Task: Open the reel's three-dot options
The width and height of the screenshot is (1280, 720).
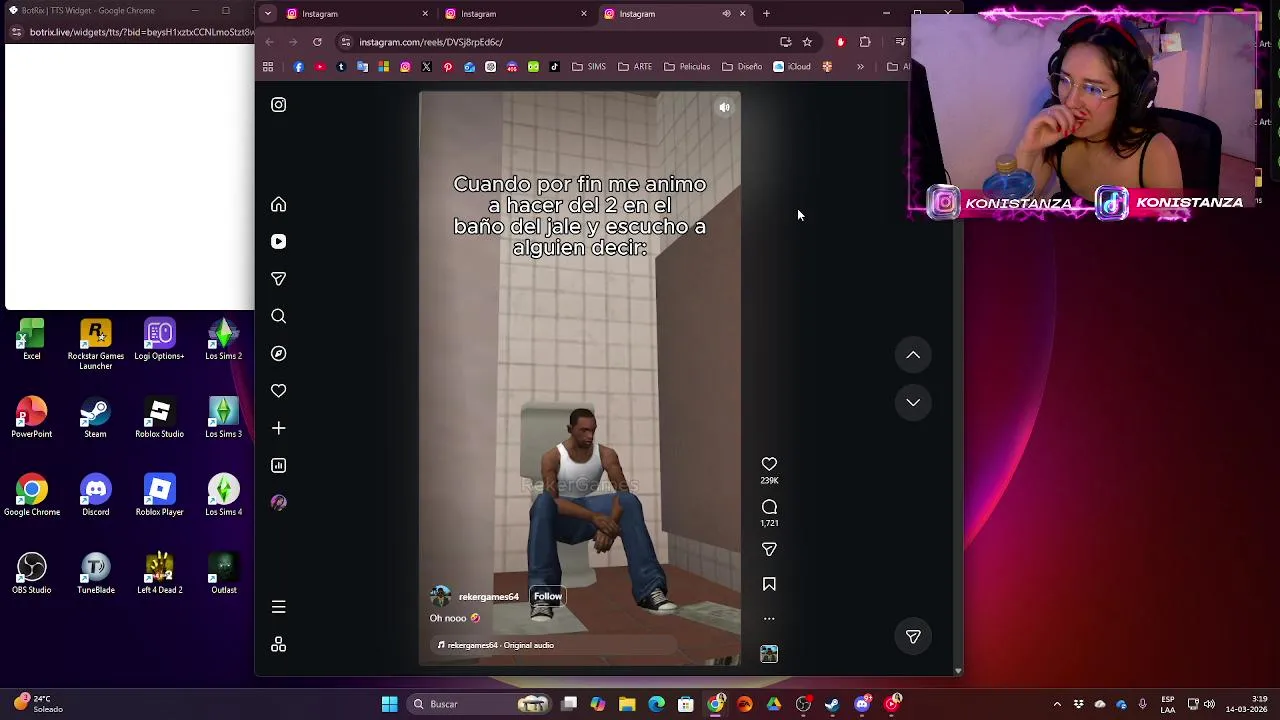Action: tap(769, 619)
